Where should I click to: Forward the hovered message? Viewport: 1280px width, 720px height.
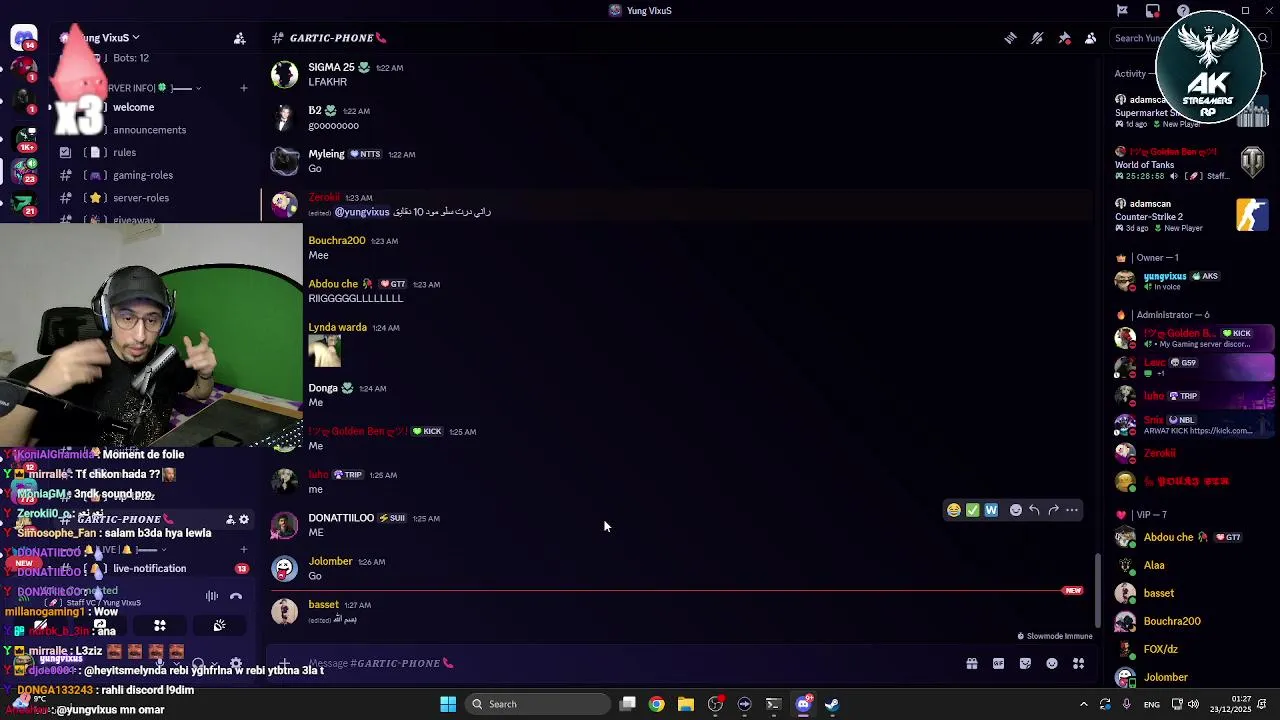click(1053, 510)
